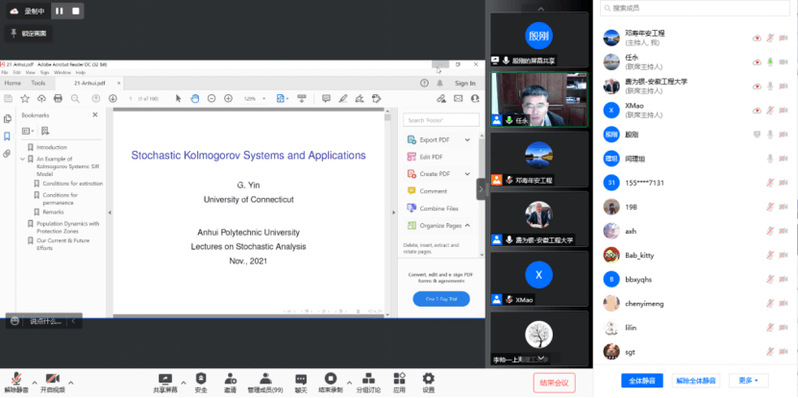
Task: Open the 安全 security shield icon
Action: click(201, 379)
